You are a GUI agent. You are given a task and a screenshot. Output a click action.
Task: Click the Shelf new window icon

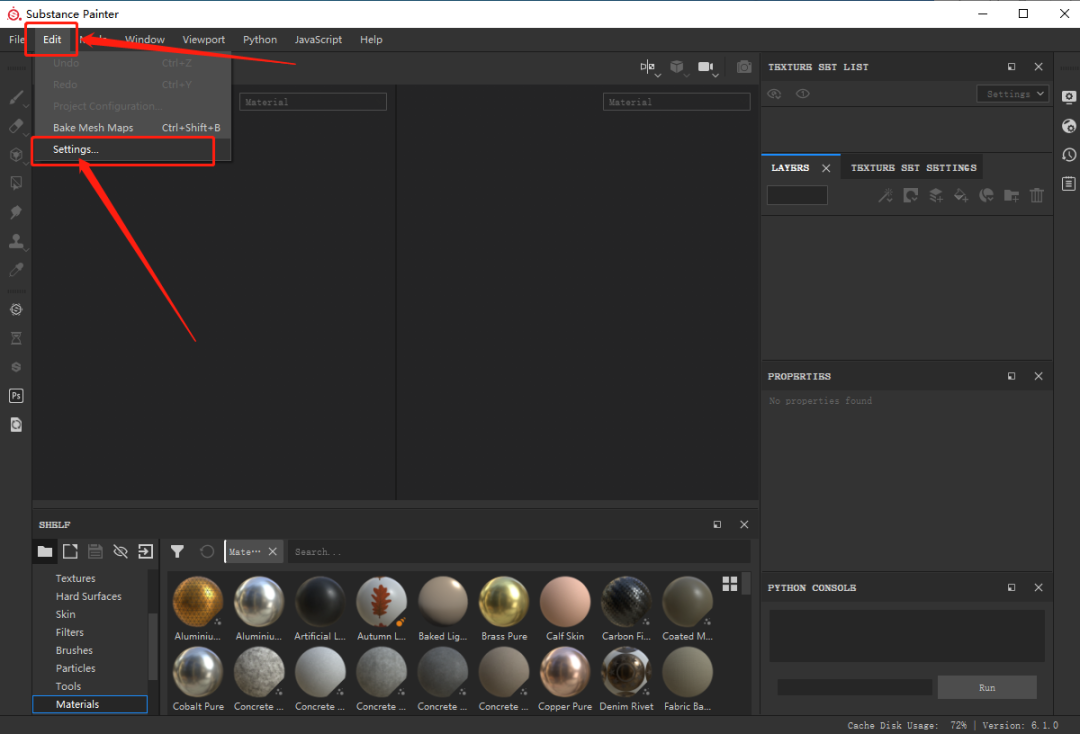pyautogui.click(x=70, y=552)
